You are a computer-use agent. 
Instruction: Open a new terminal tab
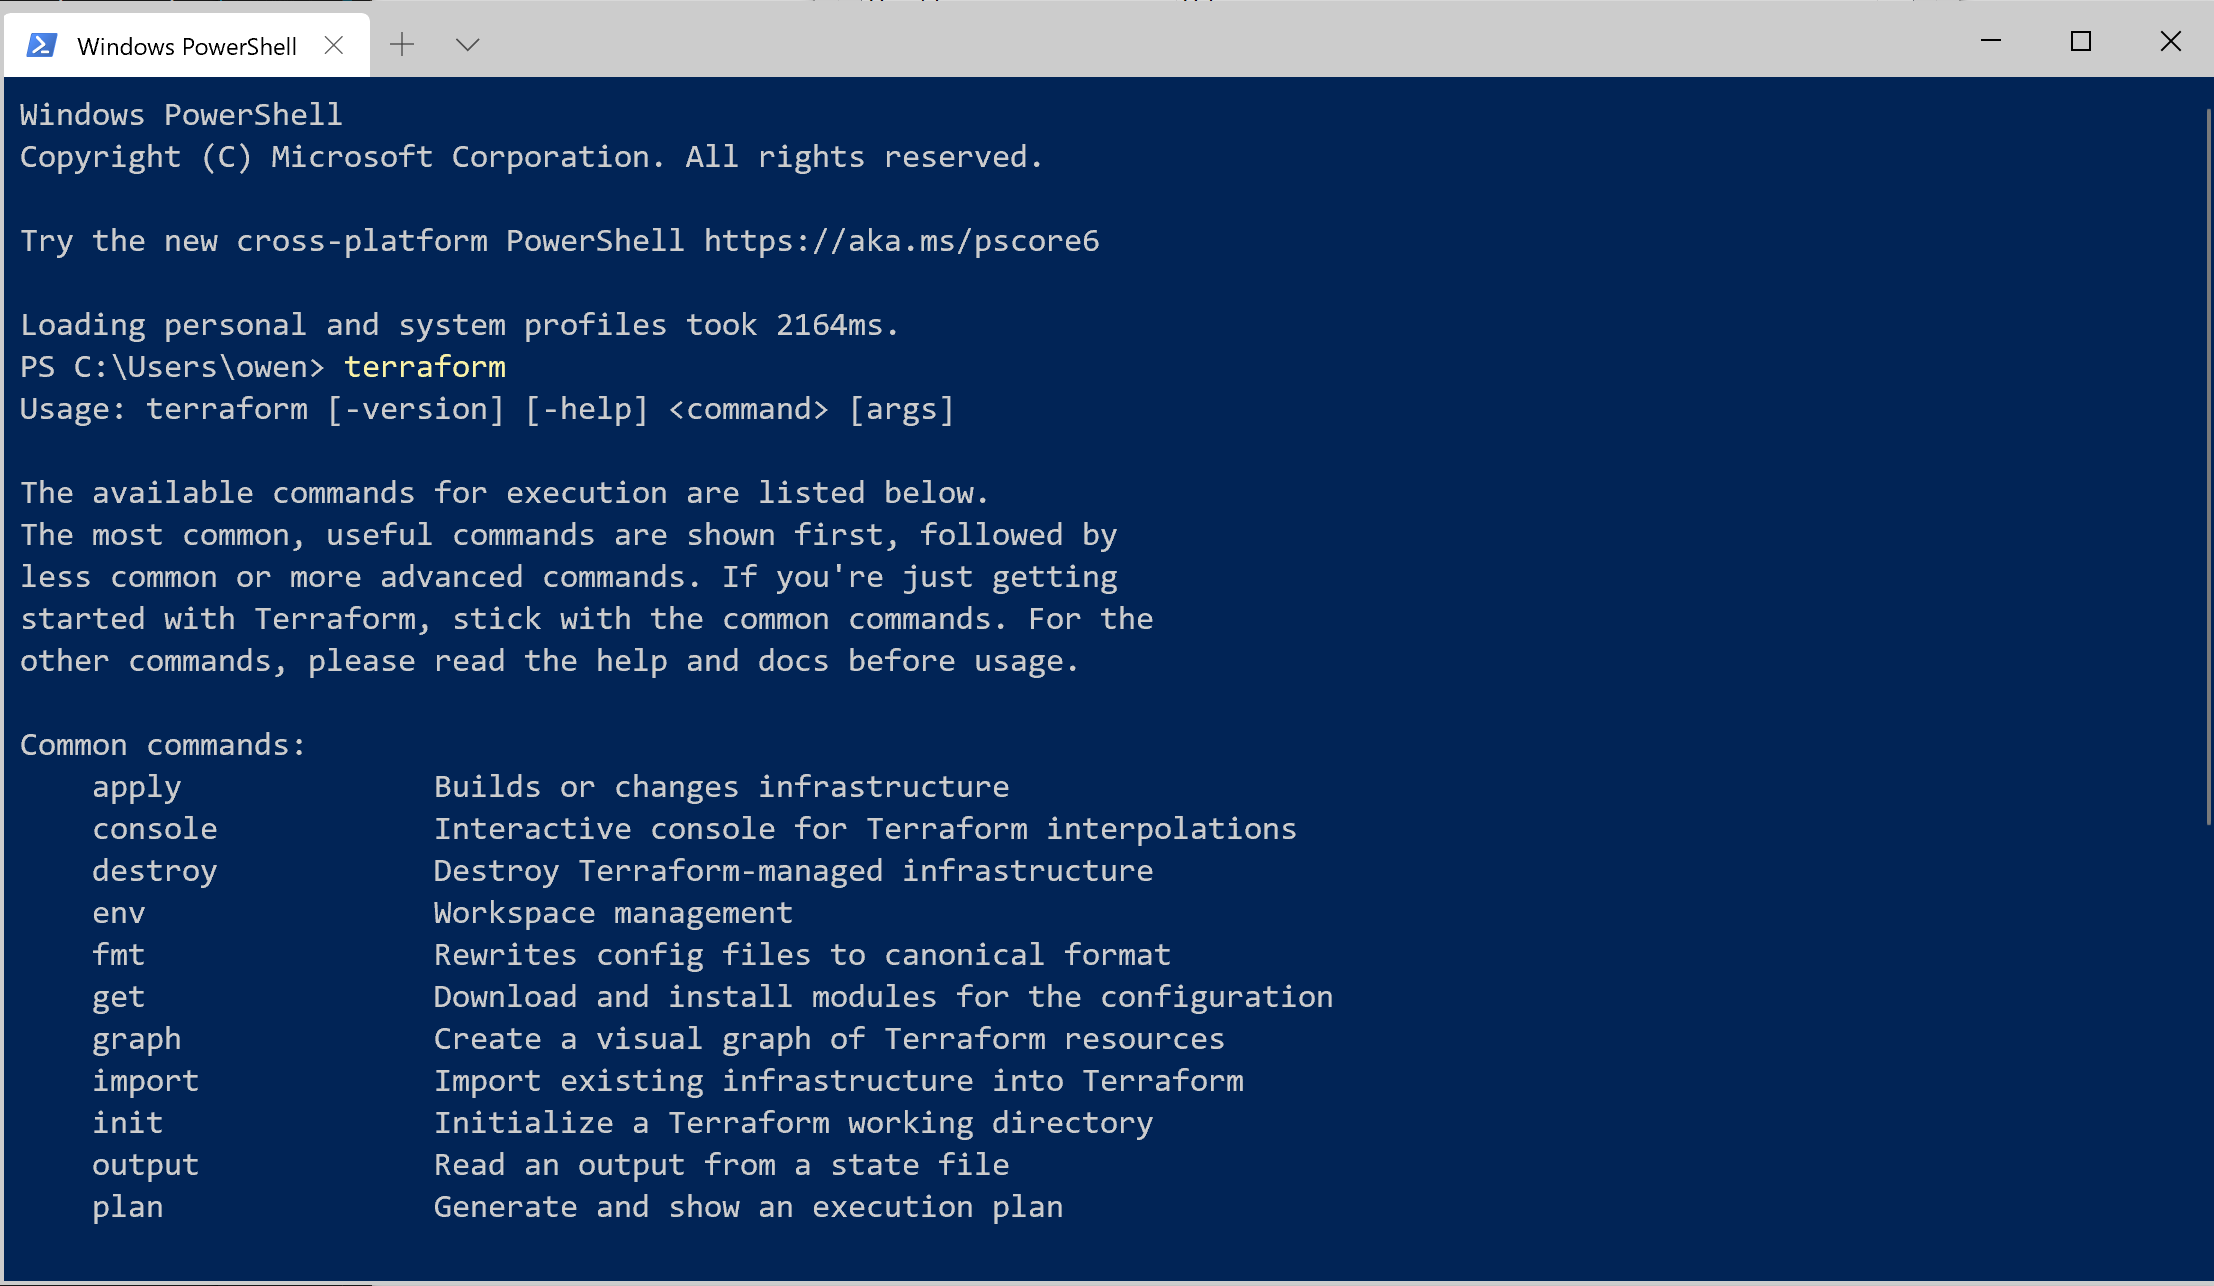pos(402,44)
